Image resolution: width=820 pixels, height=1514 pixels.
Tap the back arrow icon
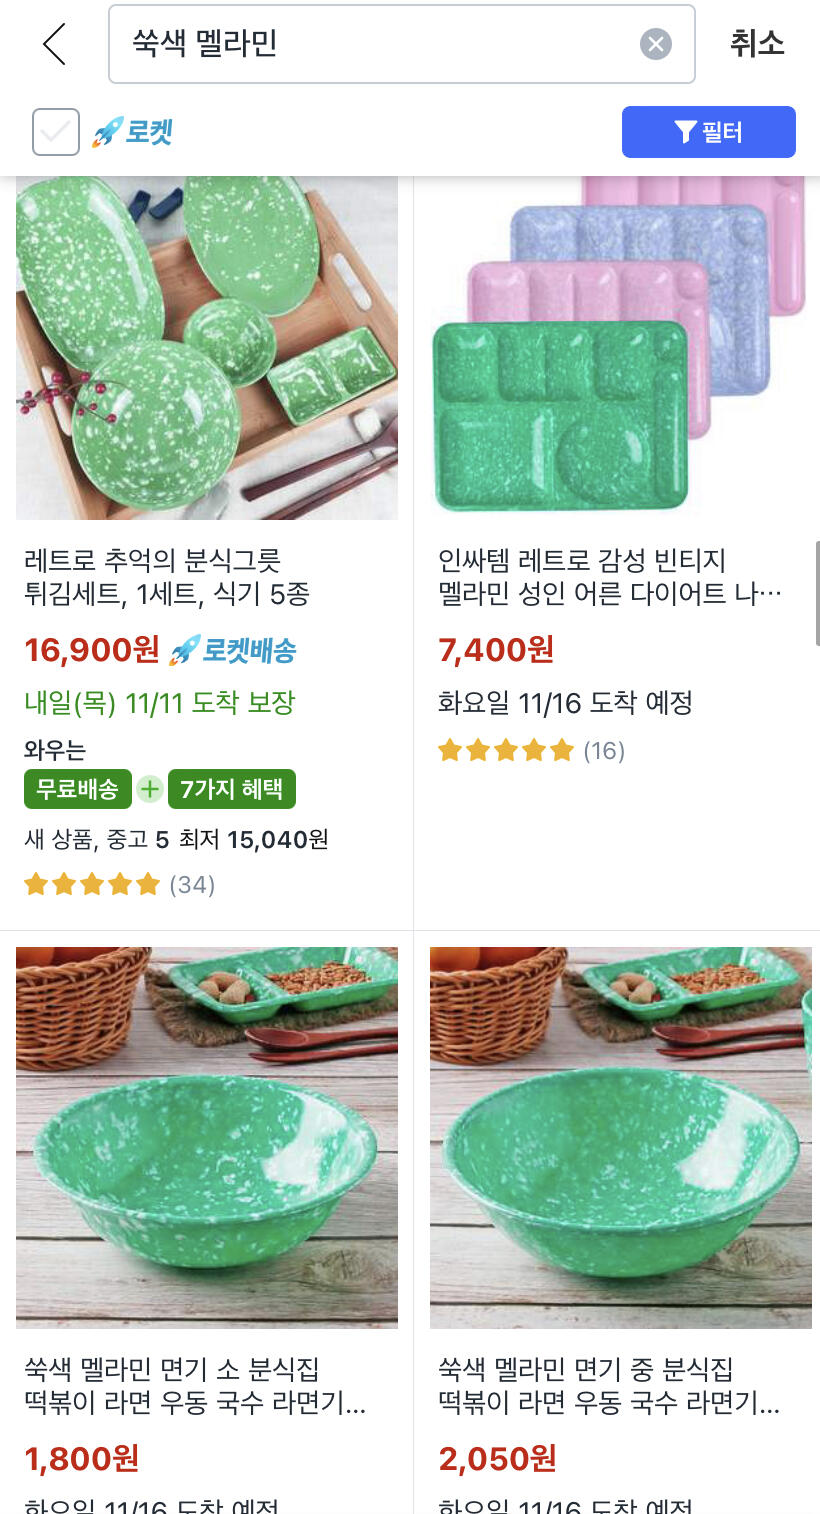click(x=54, y=44)
